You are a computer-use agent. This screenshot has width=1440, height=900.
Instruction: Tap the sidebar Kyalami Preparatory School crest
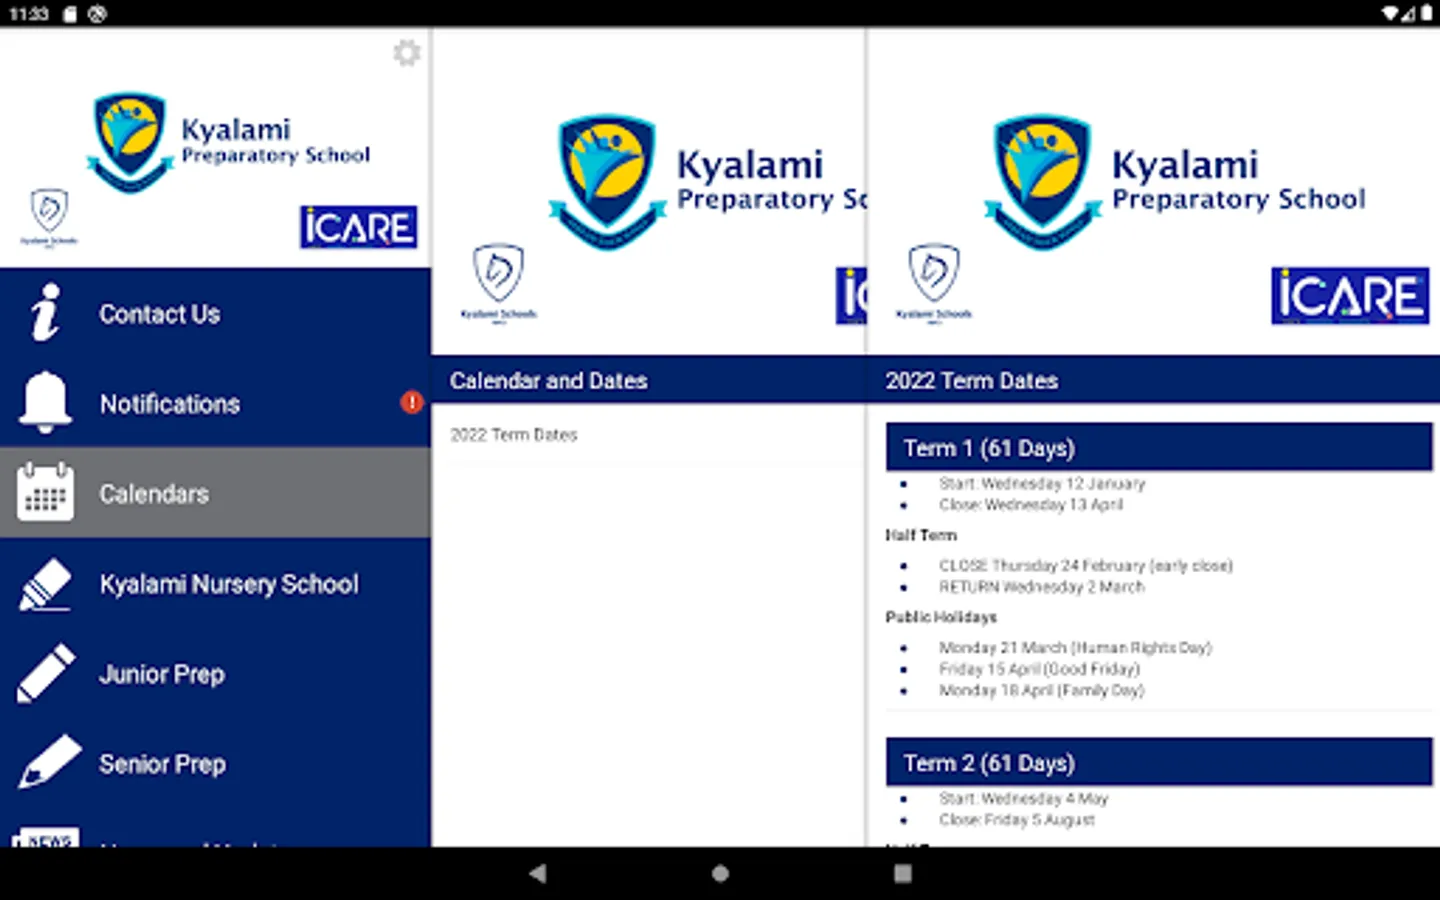tap(130, 142)
